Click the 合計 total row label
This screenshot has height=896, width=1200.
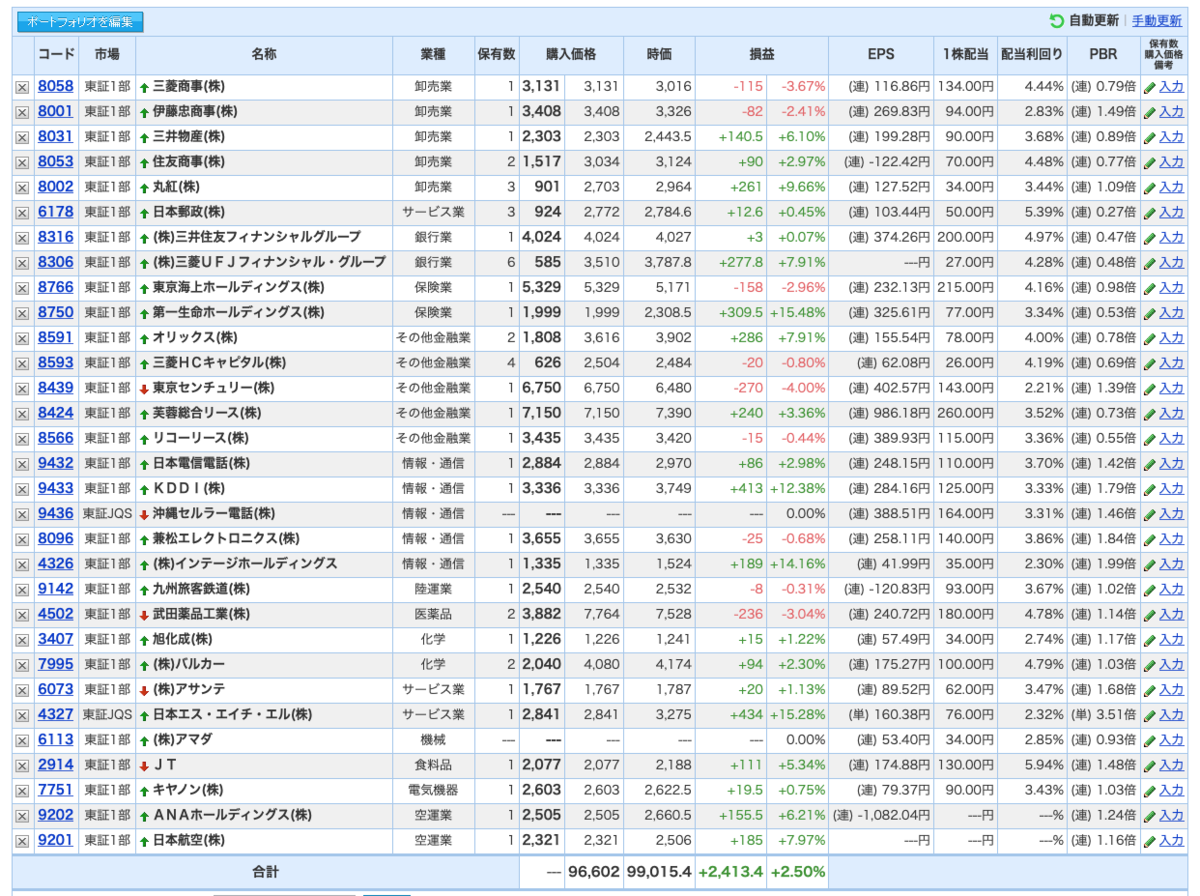(x=266, y=872)
